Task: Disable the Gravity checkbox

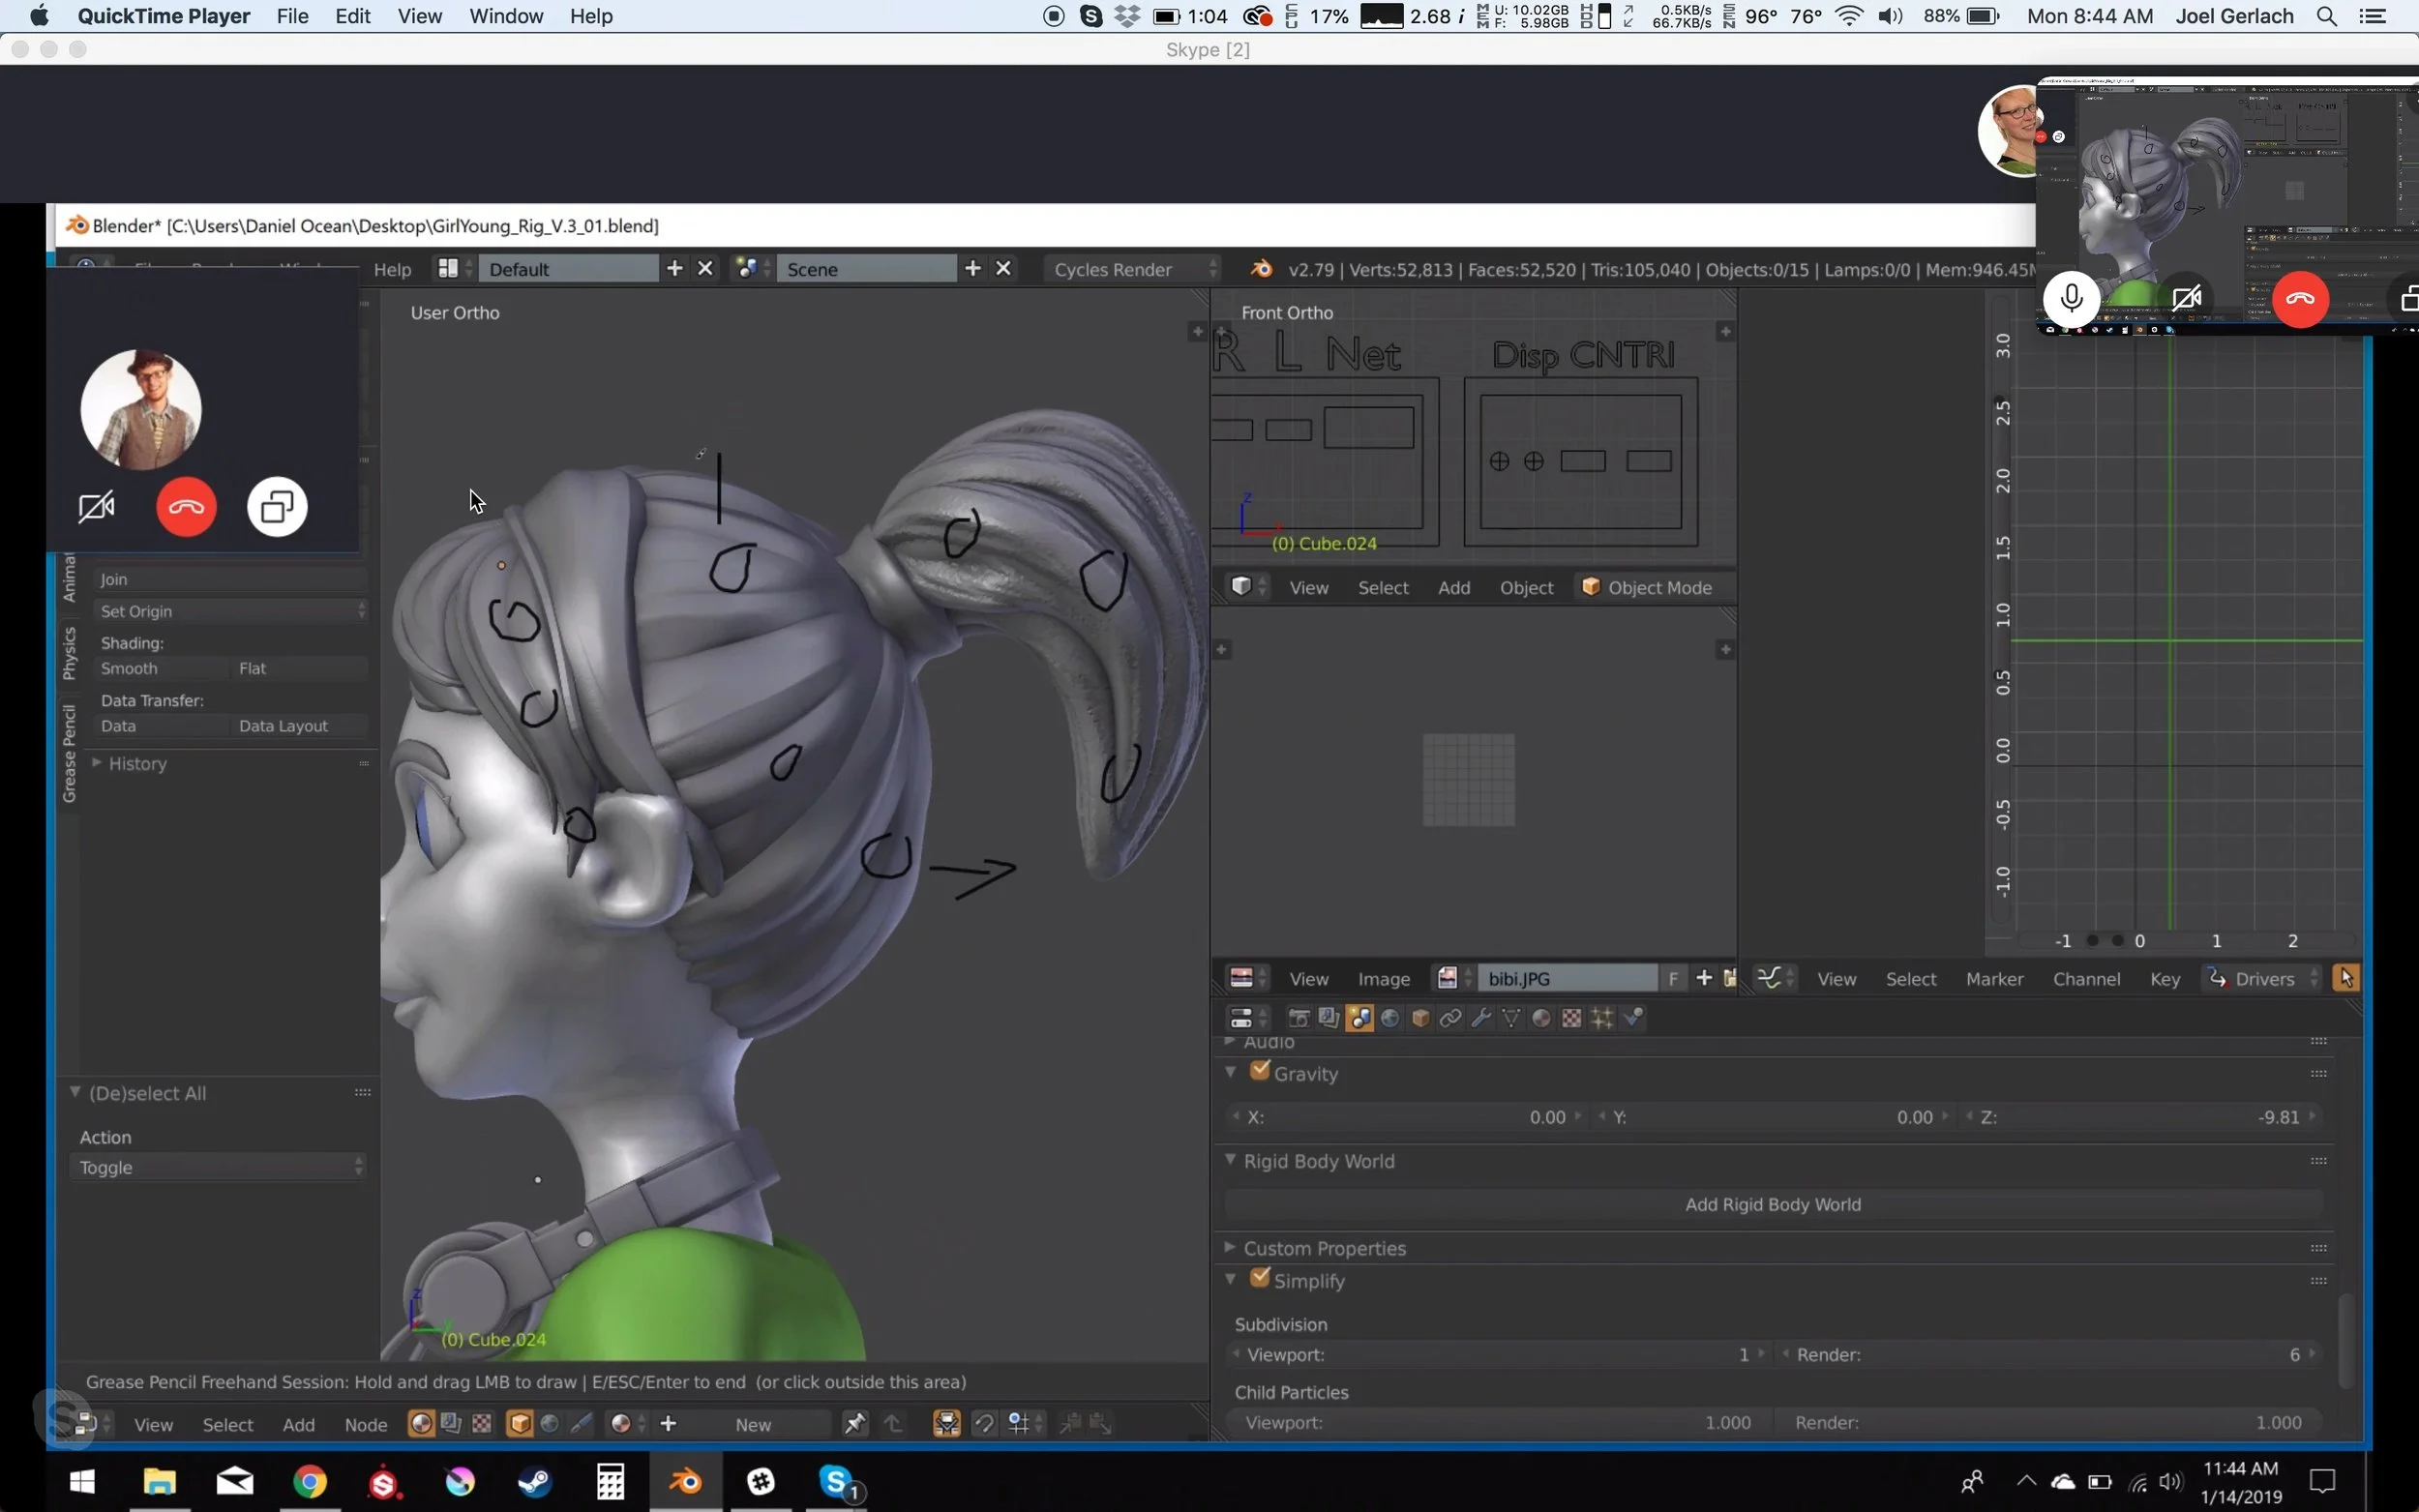Action: pyautogui.click(x=1260, y=1071)
